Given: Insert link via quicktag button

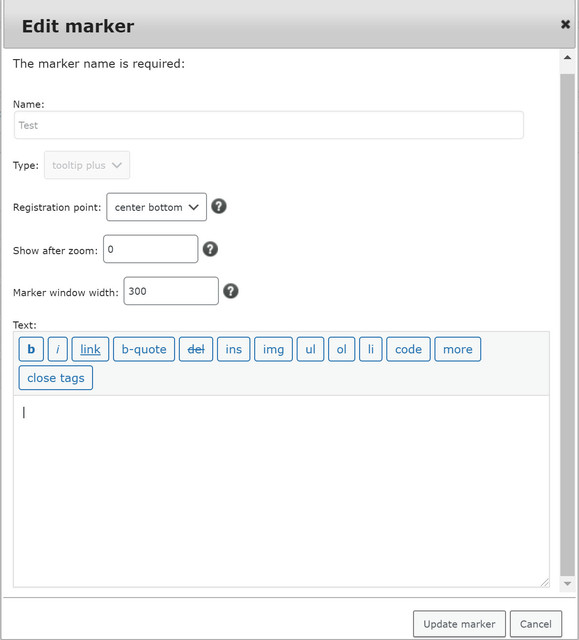Looking at the screenshot, I should pos(90,349).
